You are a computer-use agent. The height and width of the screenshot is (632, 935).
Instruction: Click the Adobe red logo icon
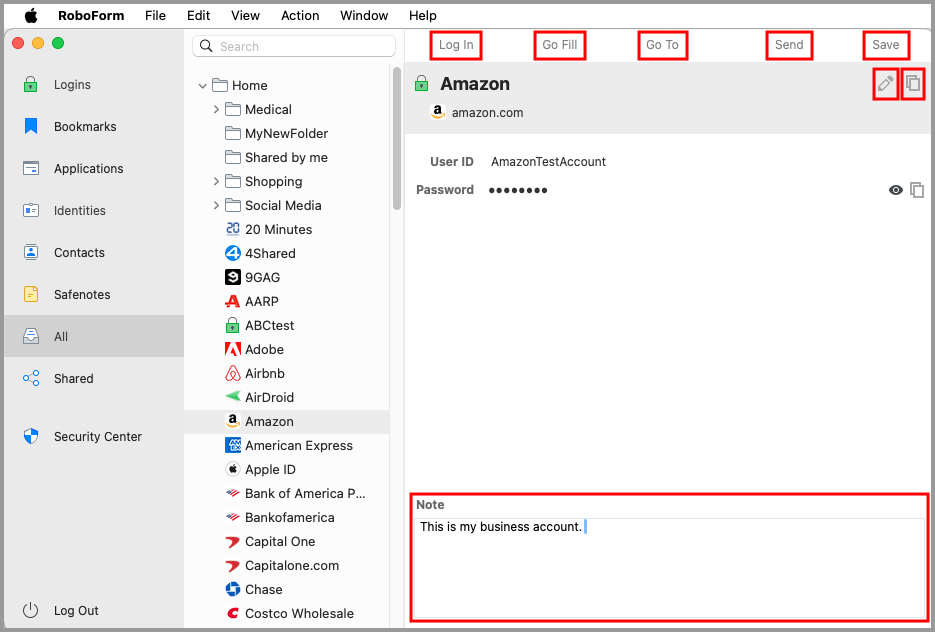click(x=233, y=349)
